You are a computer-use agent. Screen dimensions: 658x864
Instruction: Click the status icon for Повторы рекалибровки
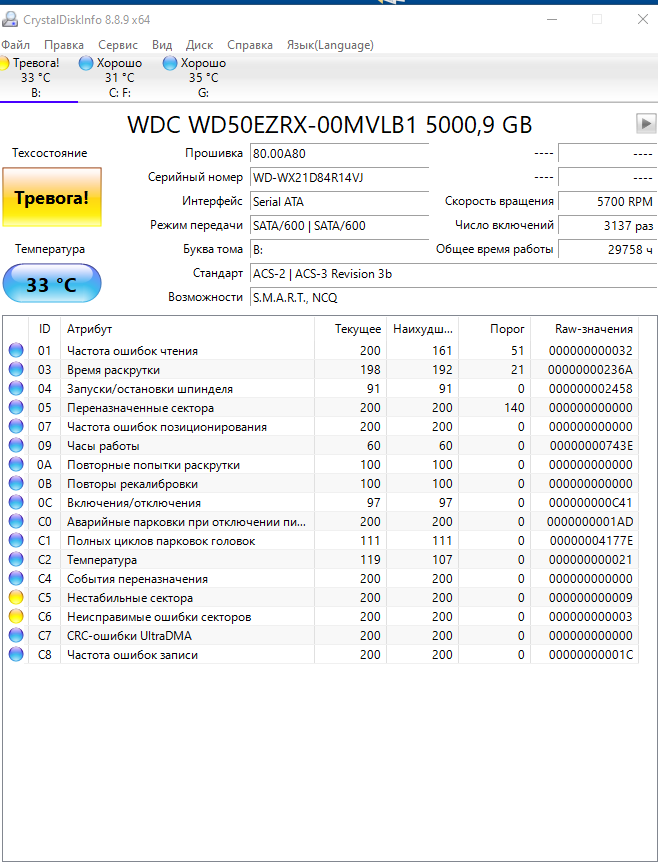(x=16, y=484)
